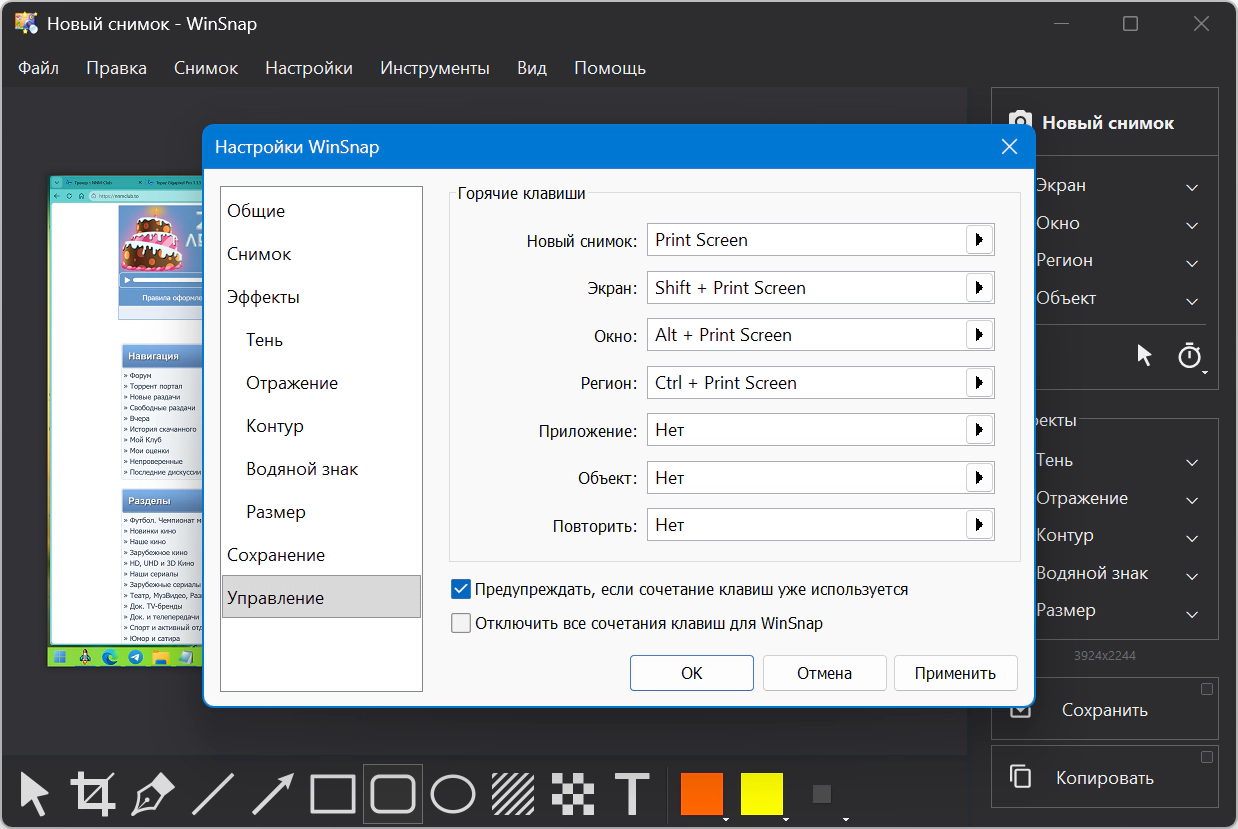Toggle the small checkbox on Сохранить button

(1207, 688)
